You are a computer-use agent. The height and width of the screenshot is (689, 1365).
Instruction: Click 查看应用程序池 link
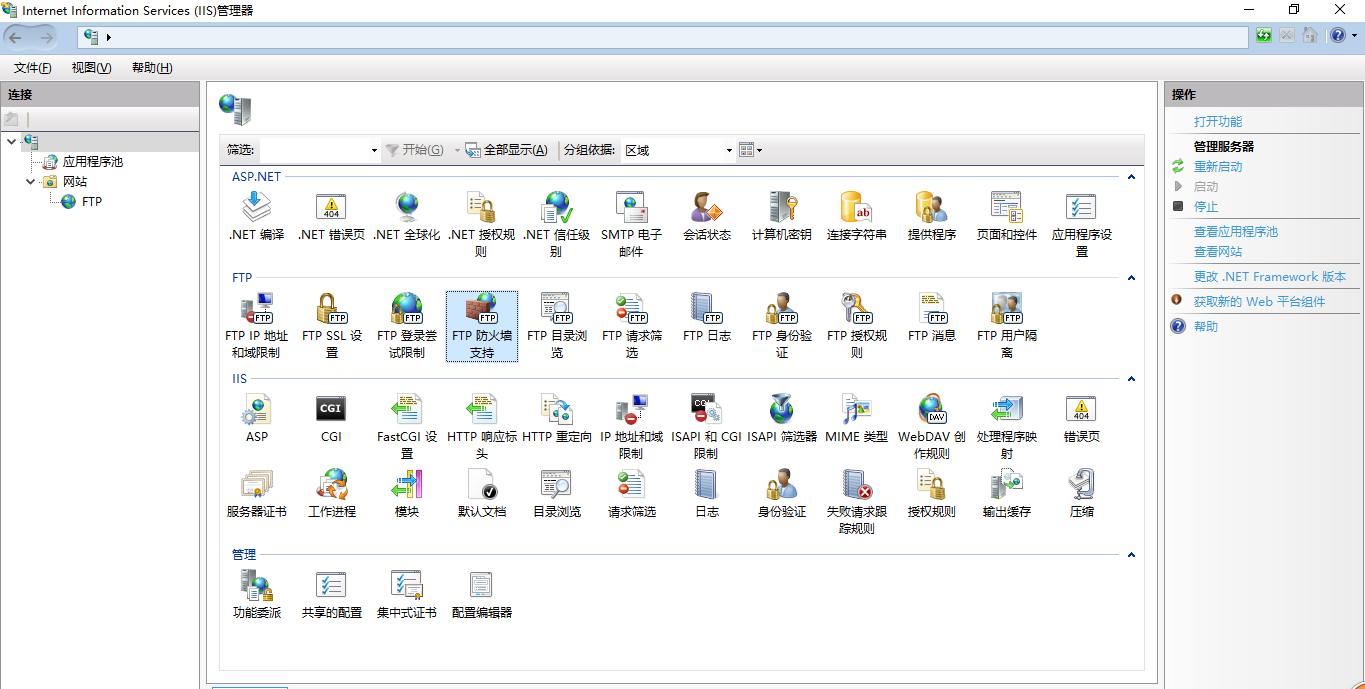coord(1236,231)
